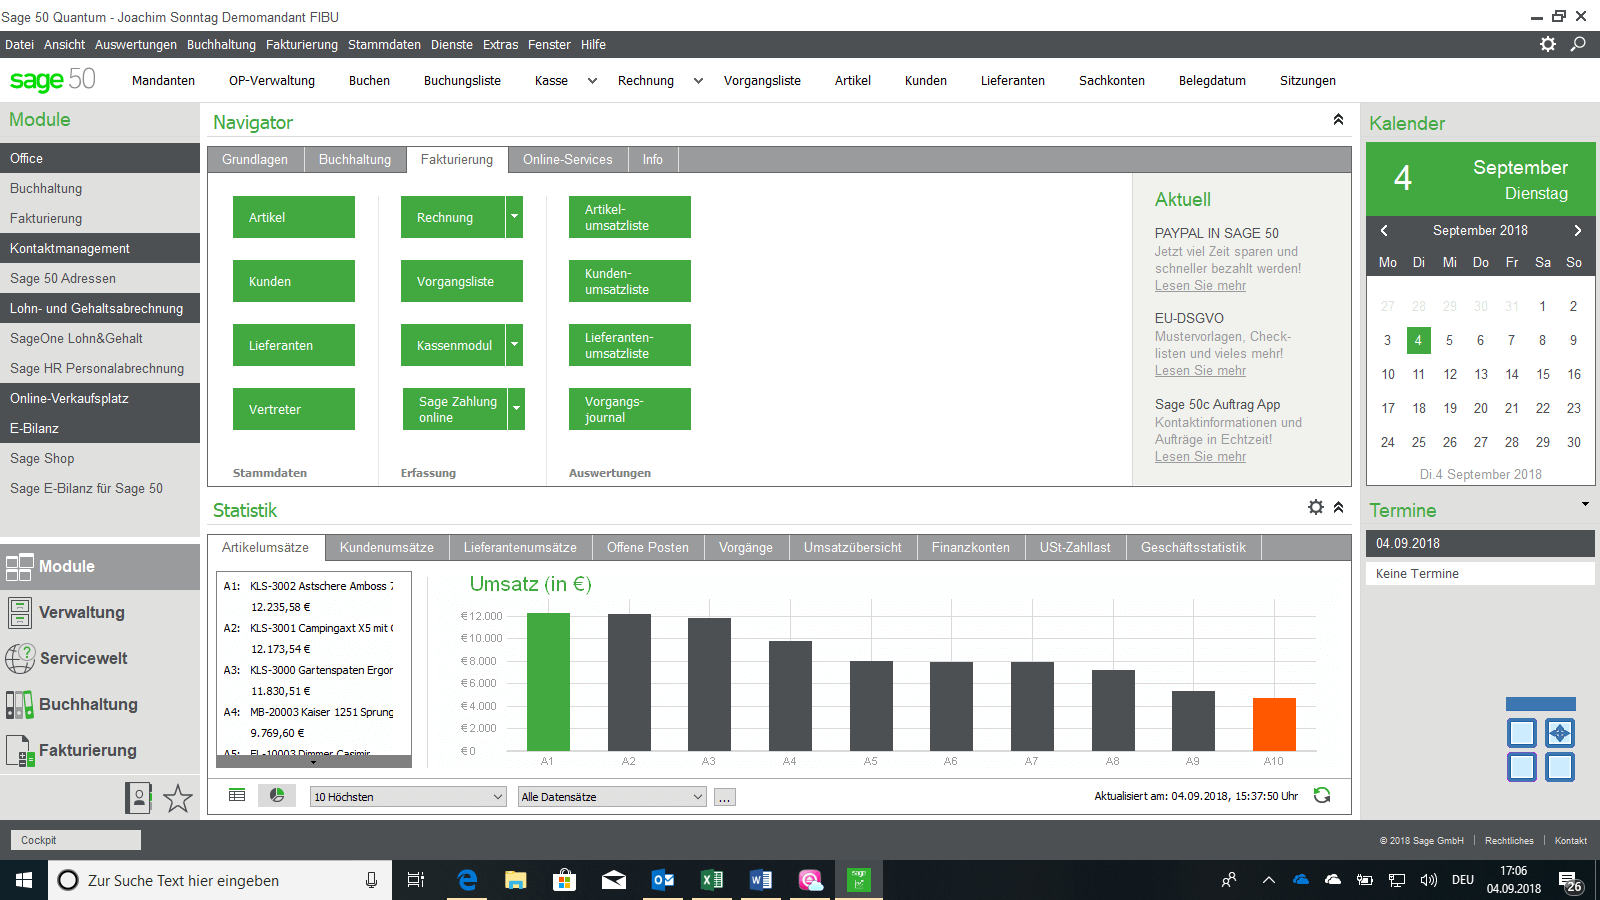1600x900 pixels.
Task: Click the Vorgangsliste navigator button
Action: (461, 281)
